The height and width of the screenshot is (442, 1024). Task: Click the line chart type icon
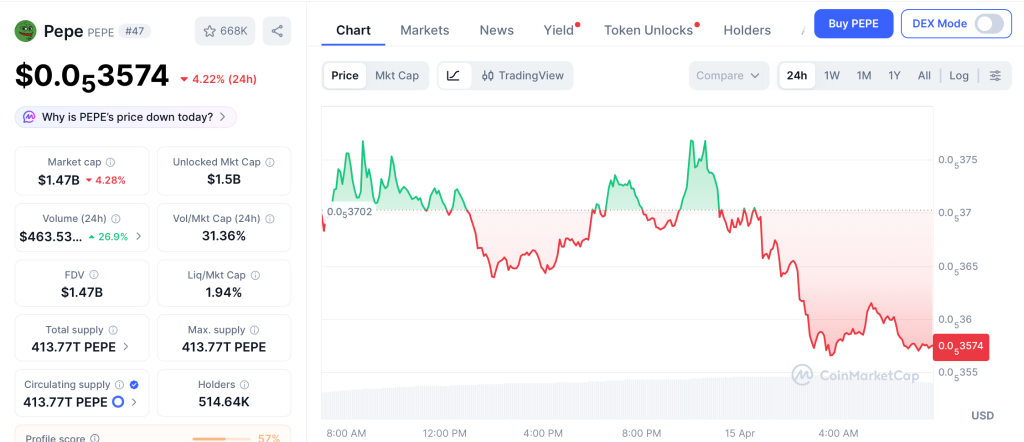click(453, 75)
